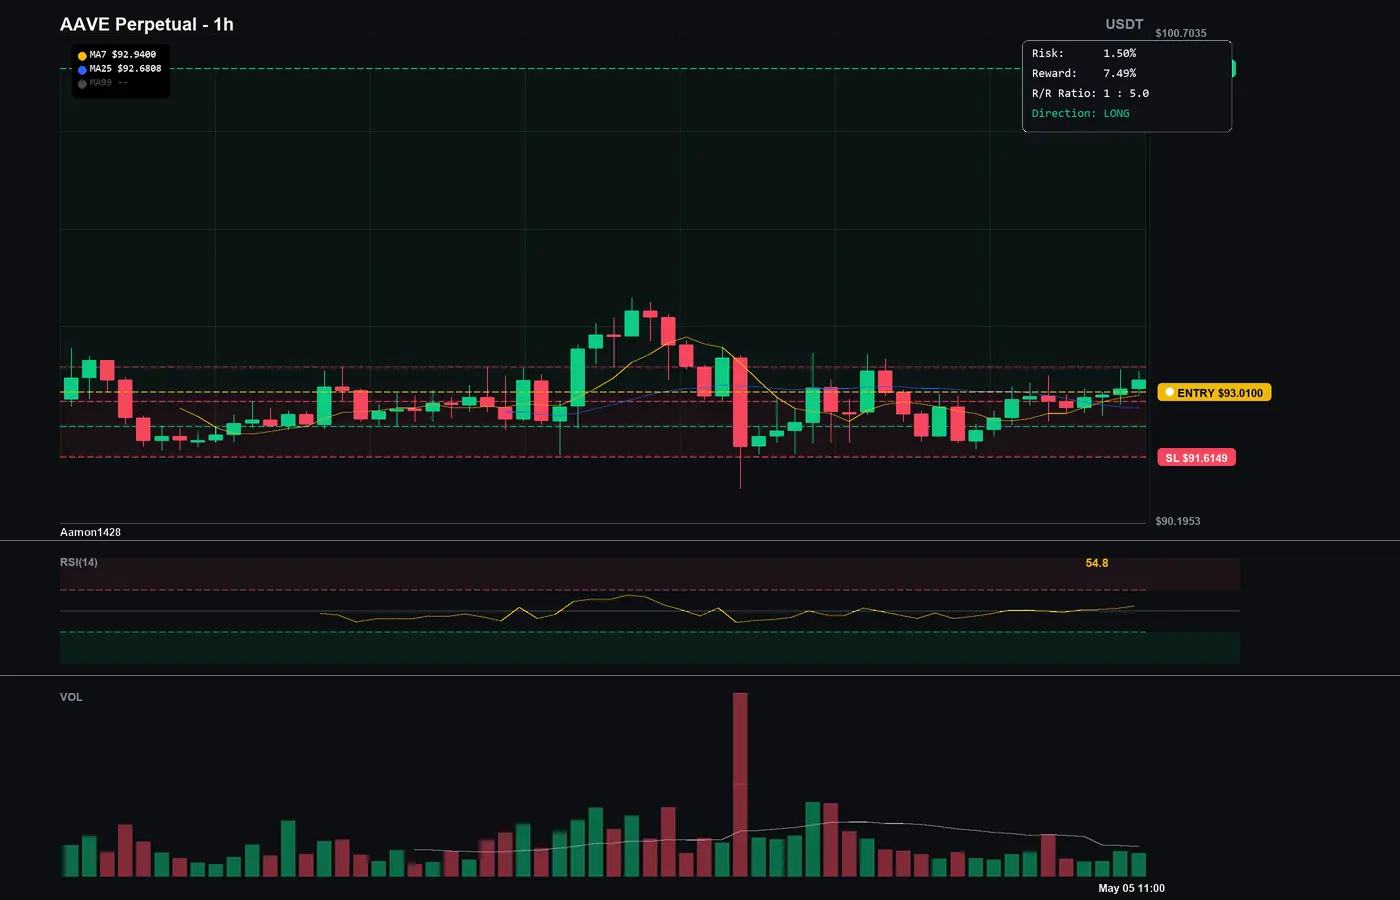Select the MA25 $92.6808 legend value
The image size is (1400, 900).
(125, 69)
